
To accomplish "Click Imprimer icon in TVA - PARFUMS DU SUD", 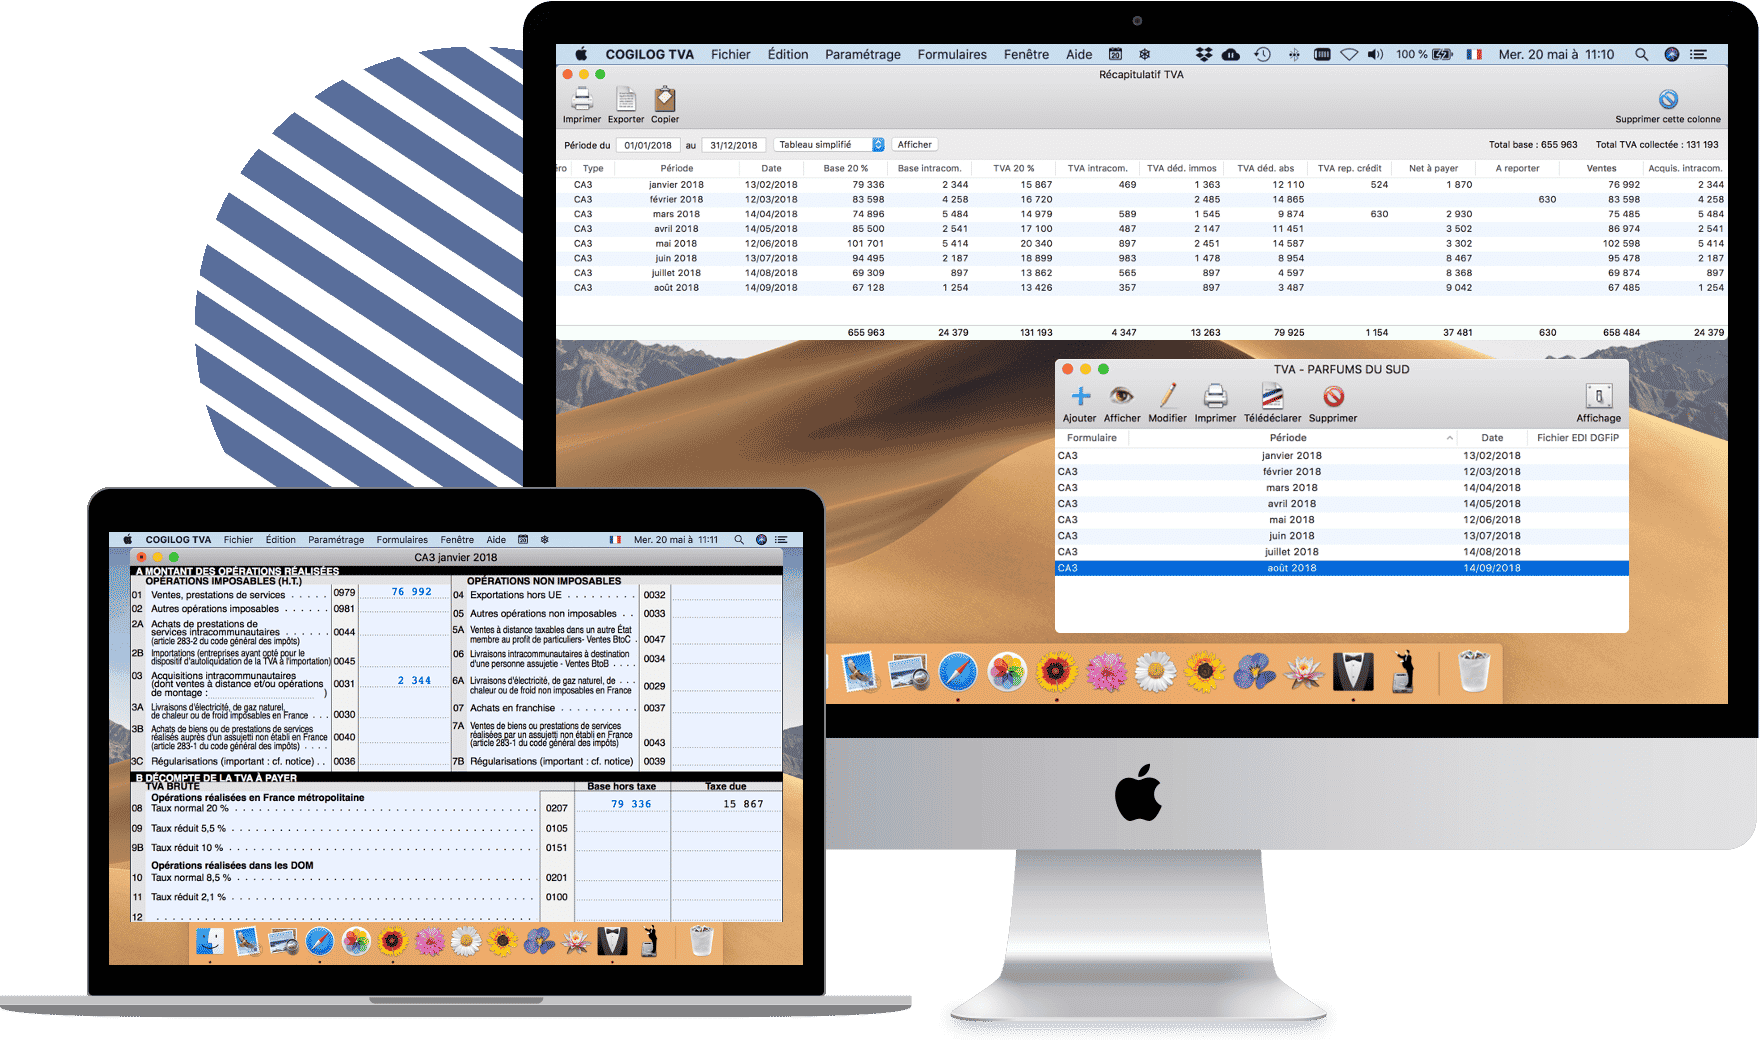I will [x=1215, y=396].
